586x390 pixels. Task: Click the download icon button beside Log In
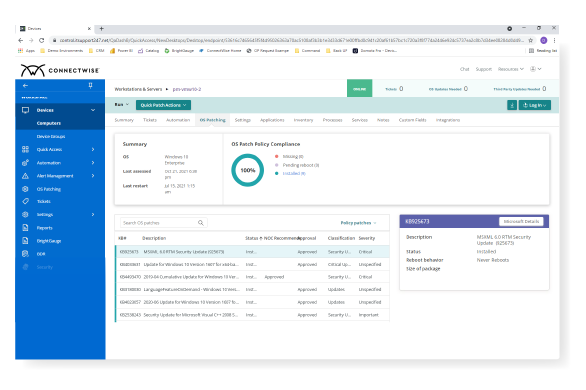[x=512, y=105]
